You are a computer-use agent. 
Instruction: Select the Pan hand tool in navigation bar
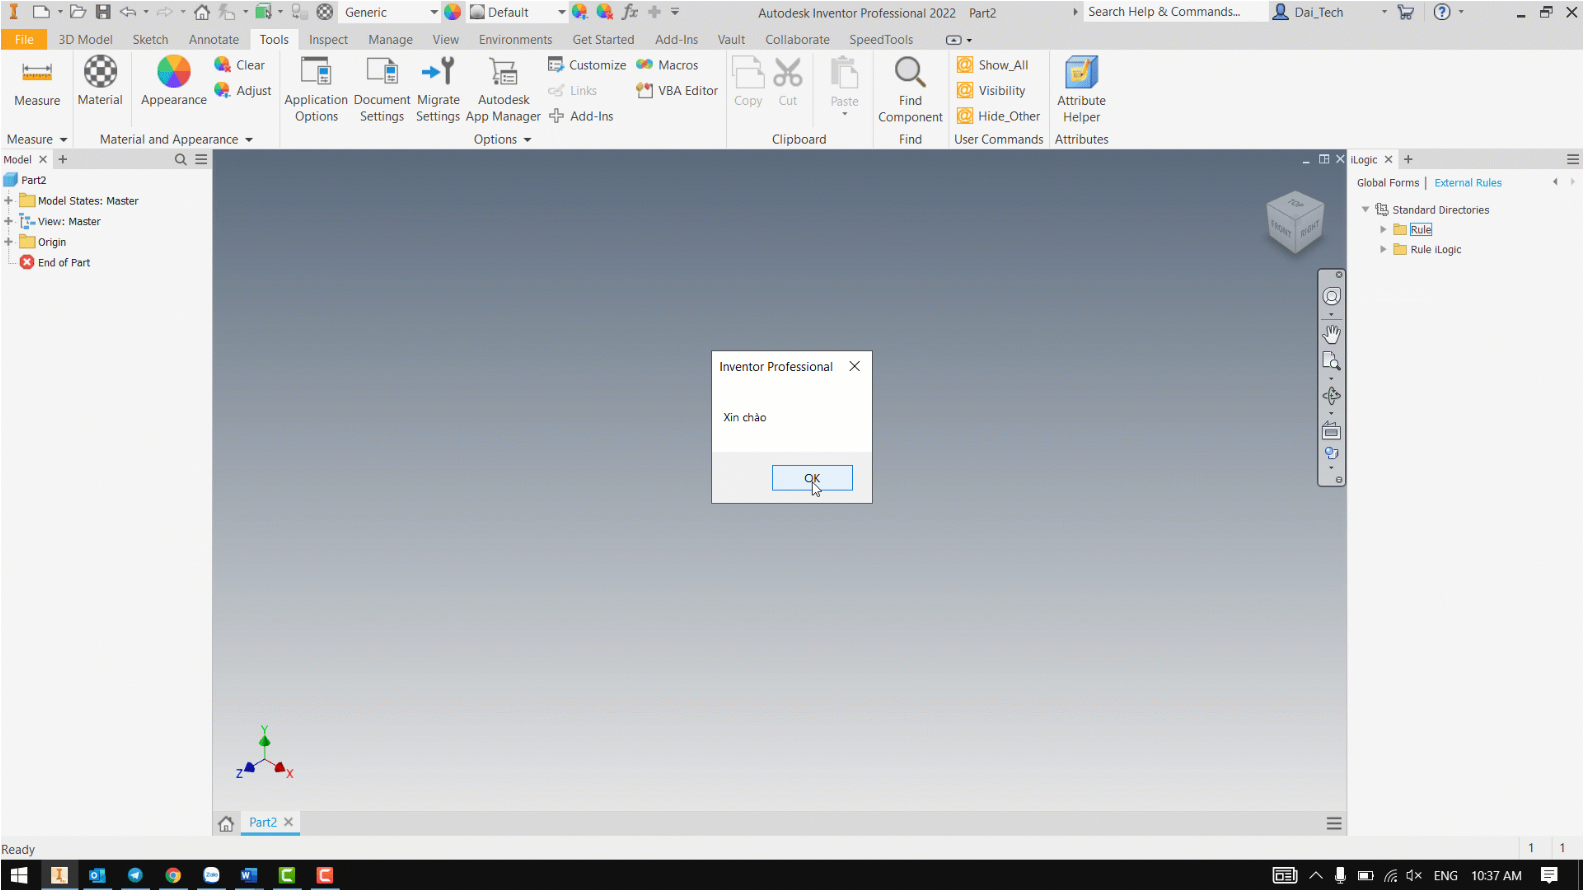(1332, 333)
